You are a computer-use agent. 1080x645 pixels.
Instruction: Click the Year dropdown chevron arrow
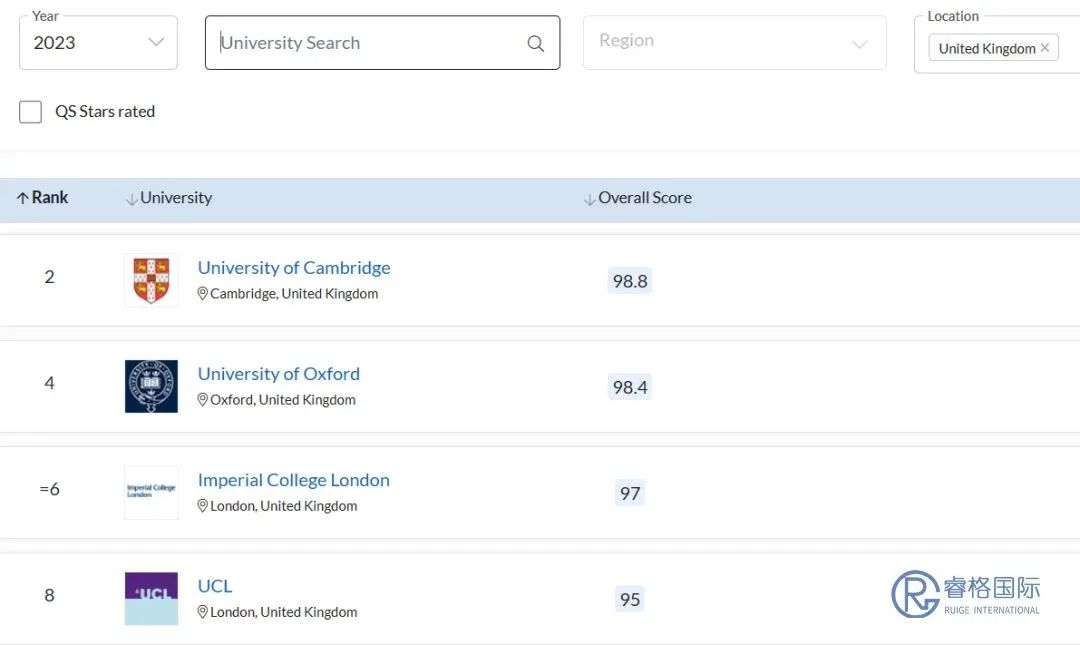(x=156, y=42)
